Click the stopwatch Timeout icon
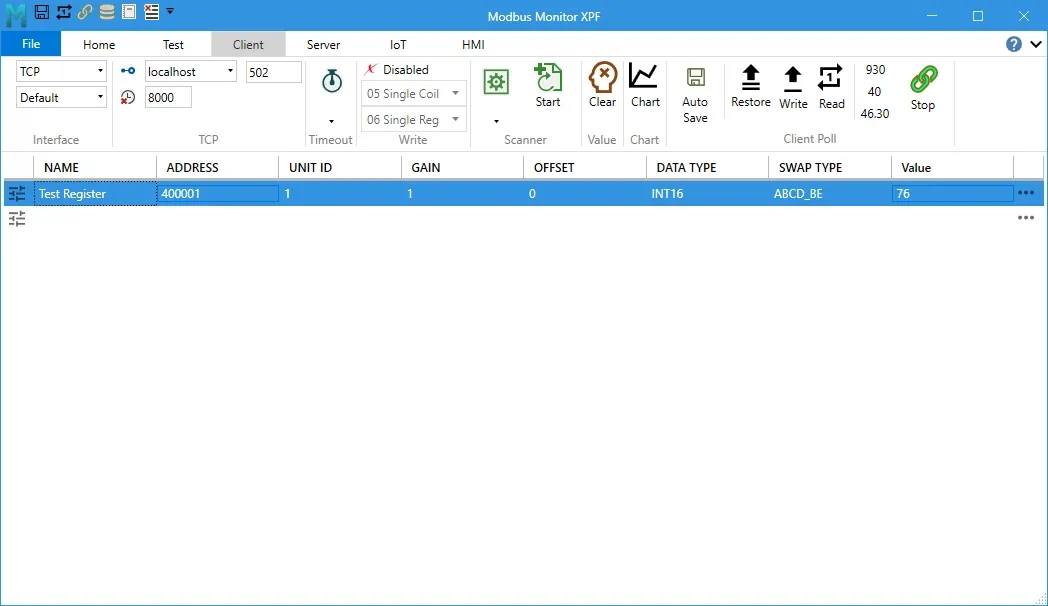Image resolution: width=1048 pixels, height=606 pixels. pos(332,81)
